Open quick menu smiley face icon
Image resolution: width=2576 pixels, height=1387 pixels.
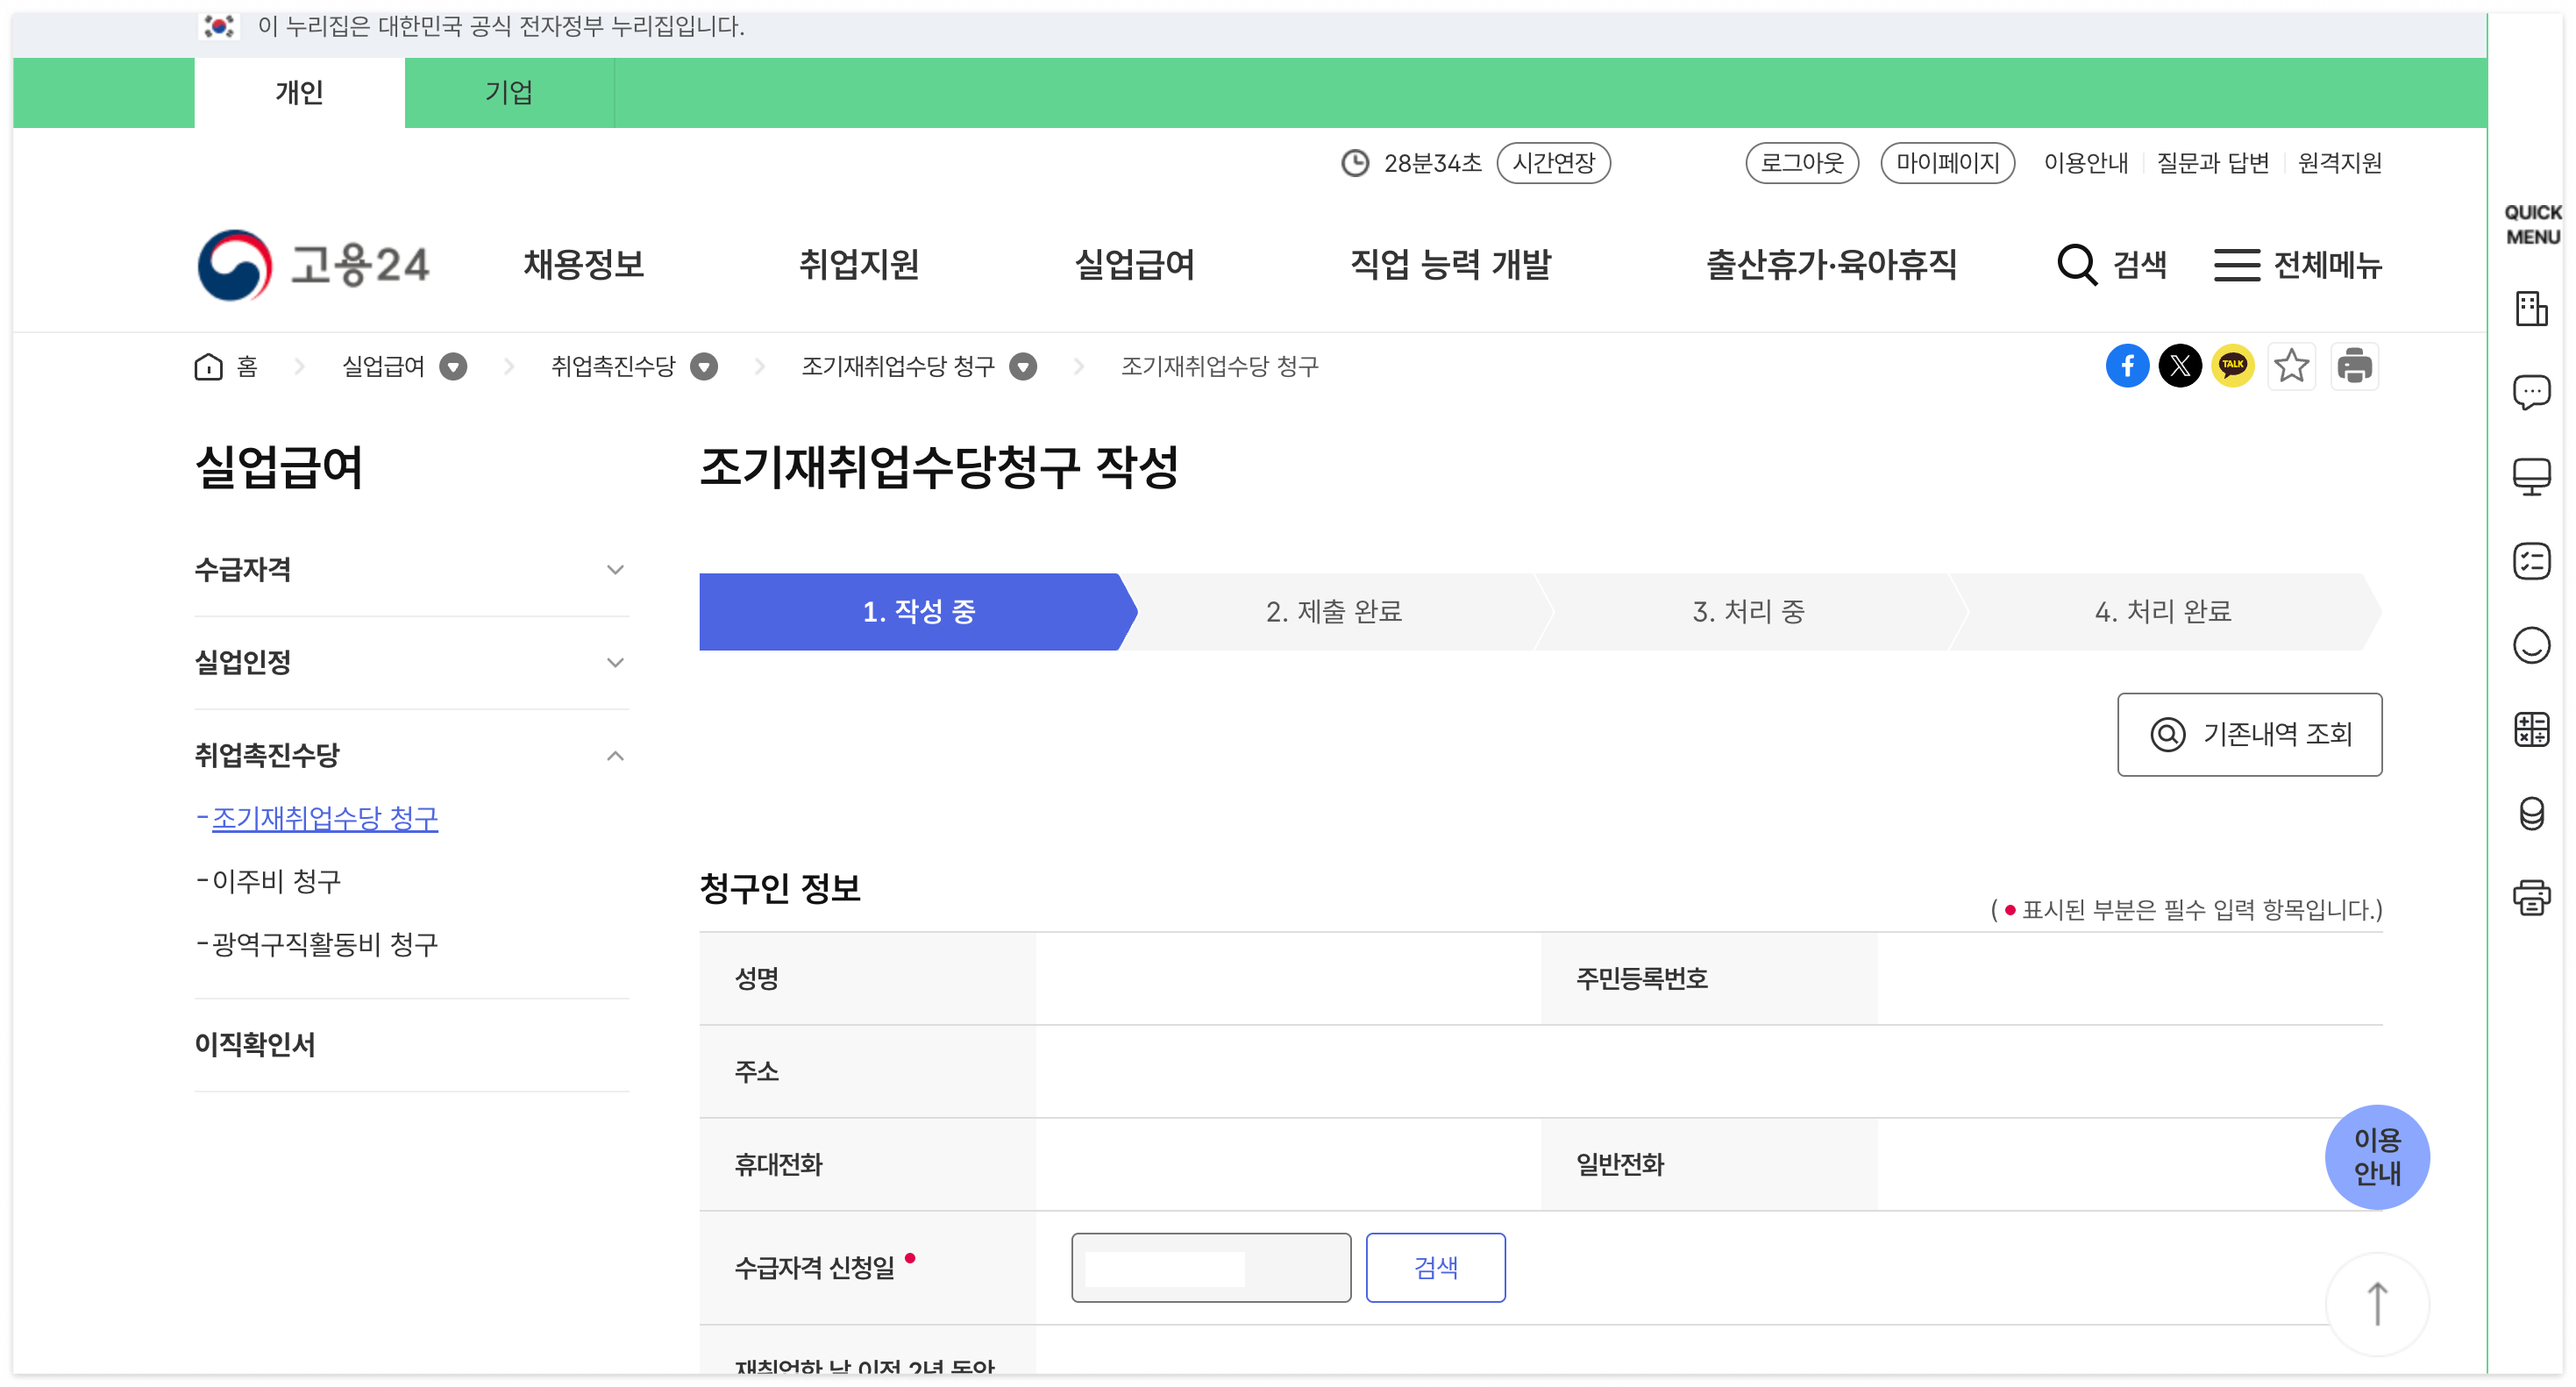point(2531,645)
